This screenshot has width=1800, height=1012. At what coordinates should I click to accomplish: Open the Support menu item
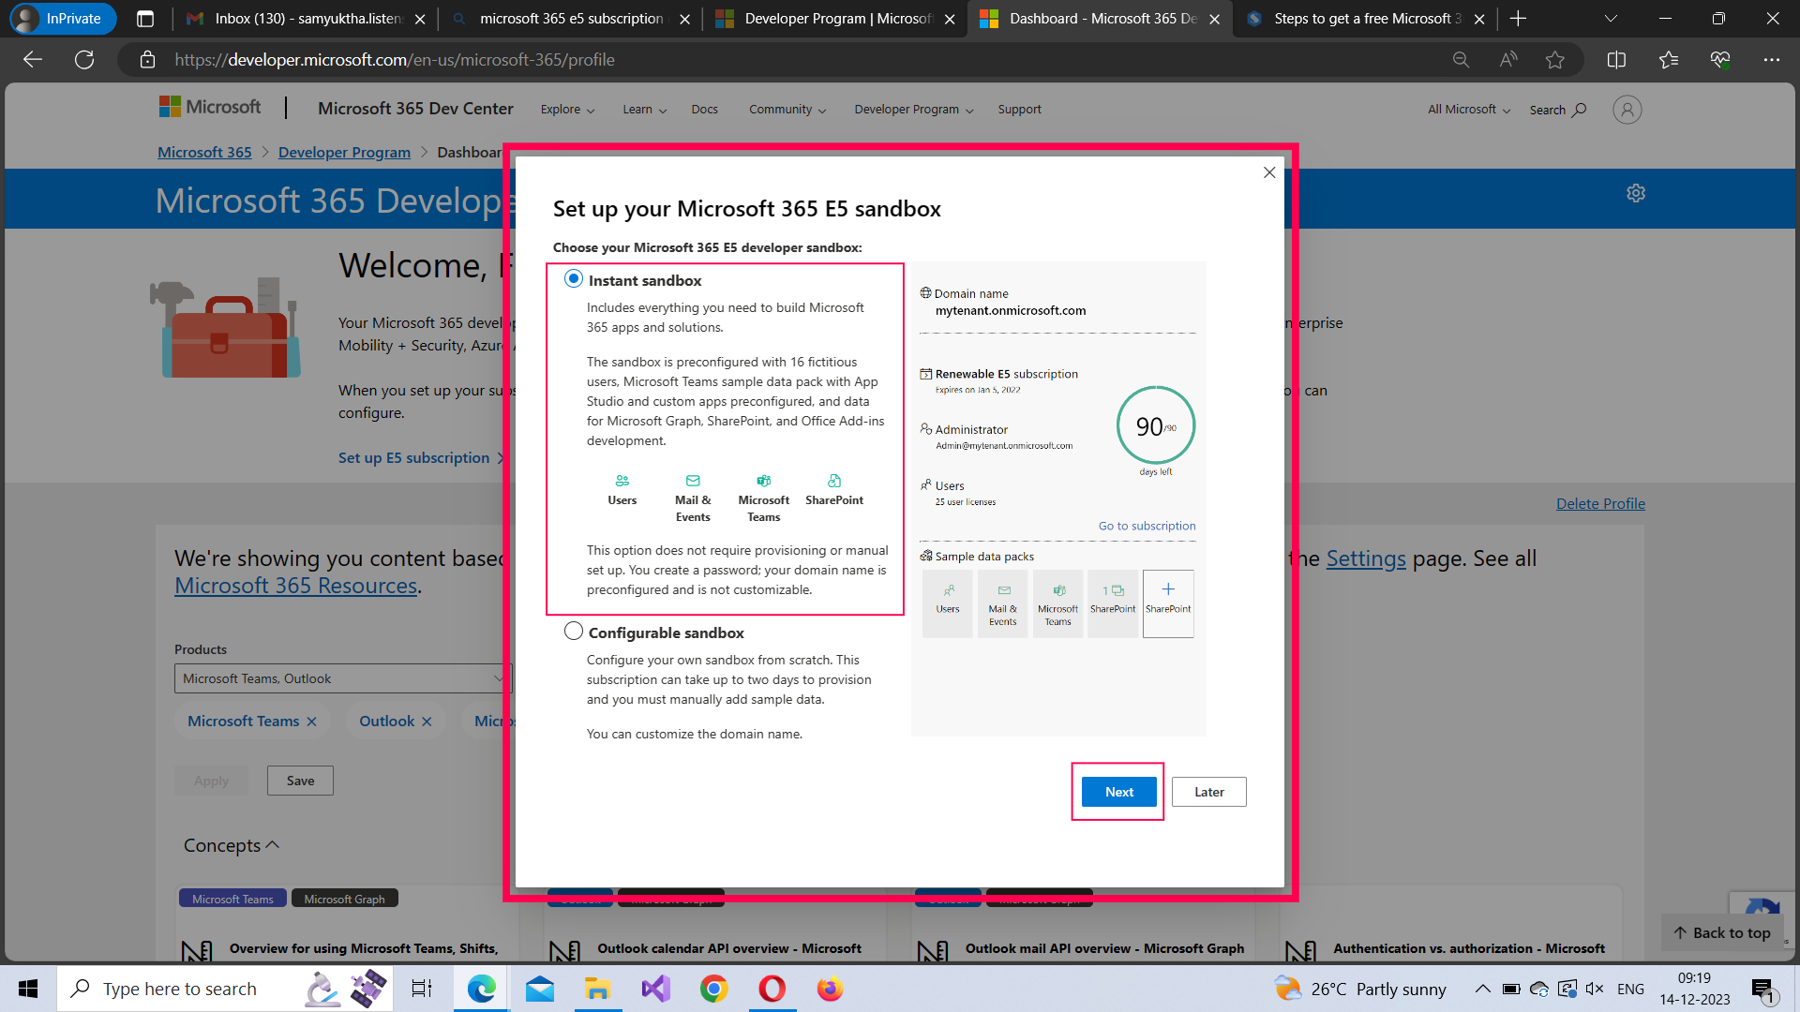pyautogui.click(x=1019, y=109)
